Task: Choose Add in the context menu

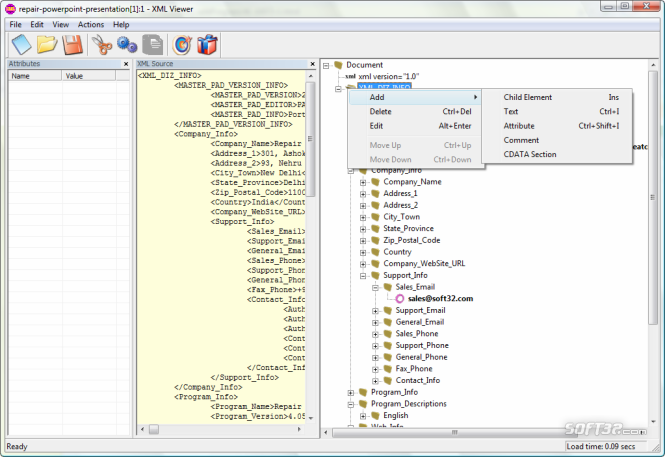Action: (x=415, y=97)
